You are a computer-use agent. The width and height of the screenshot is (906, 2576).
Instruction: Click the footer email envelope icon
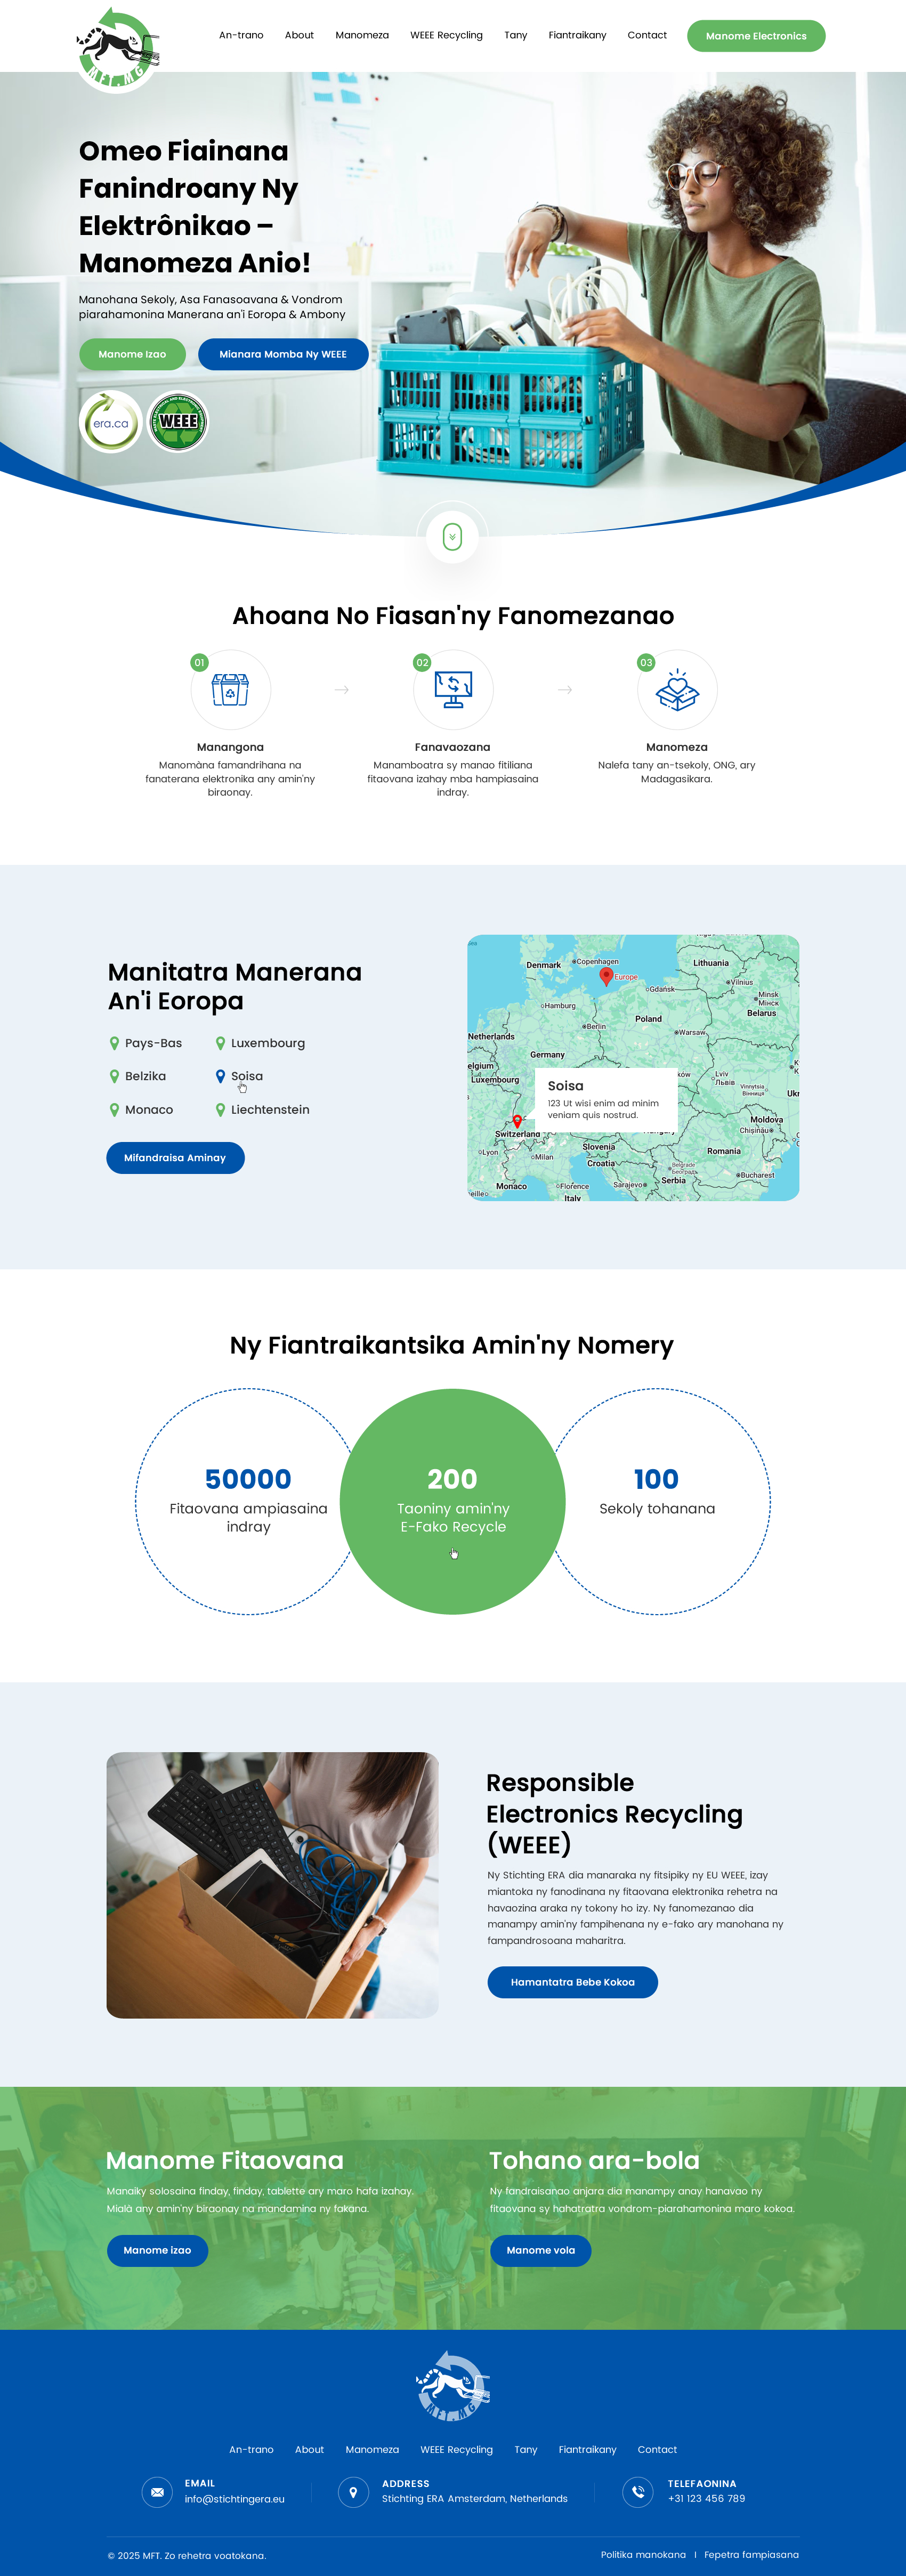pos(157,2492)
